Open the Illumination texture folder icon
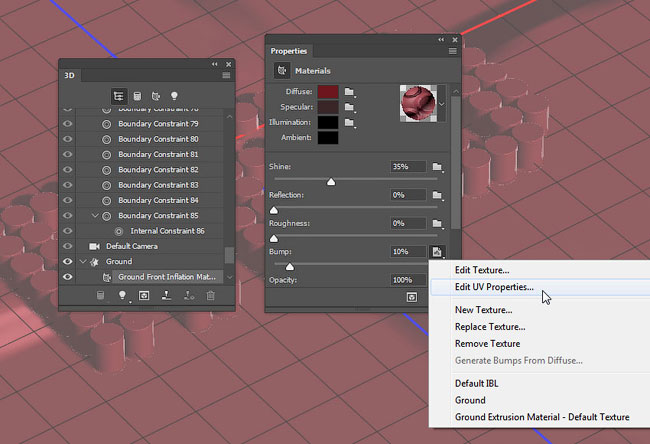 349,122
